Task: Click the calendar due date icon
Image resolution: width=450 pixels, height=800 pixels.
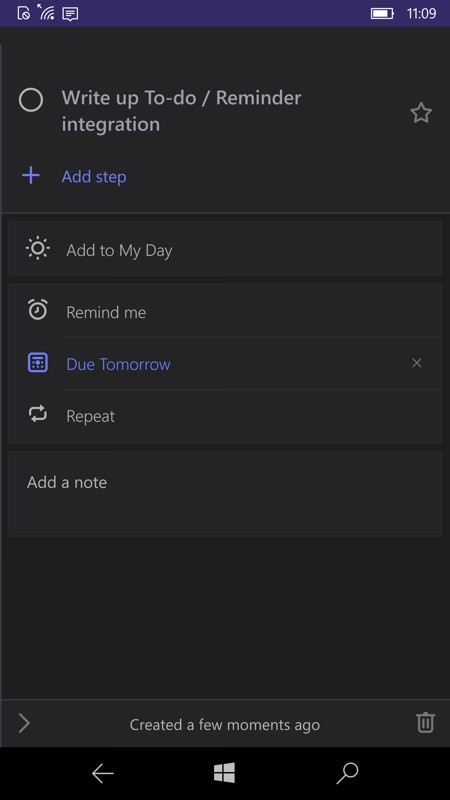Action: [38, 363]
